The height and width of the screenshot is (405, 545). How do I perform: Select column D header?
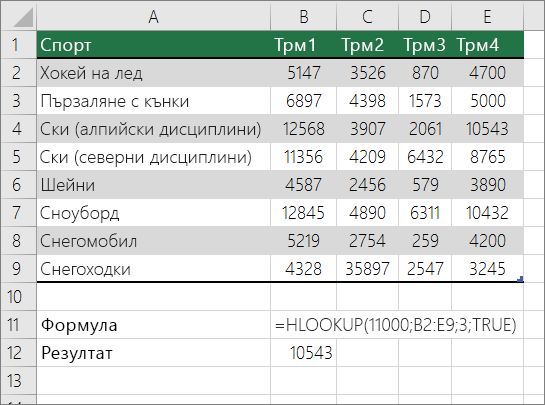[425, 16]
